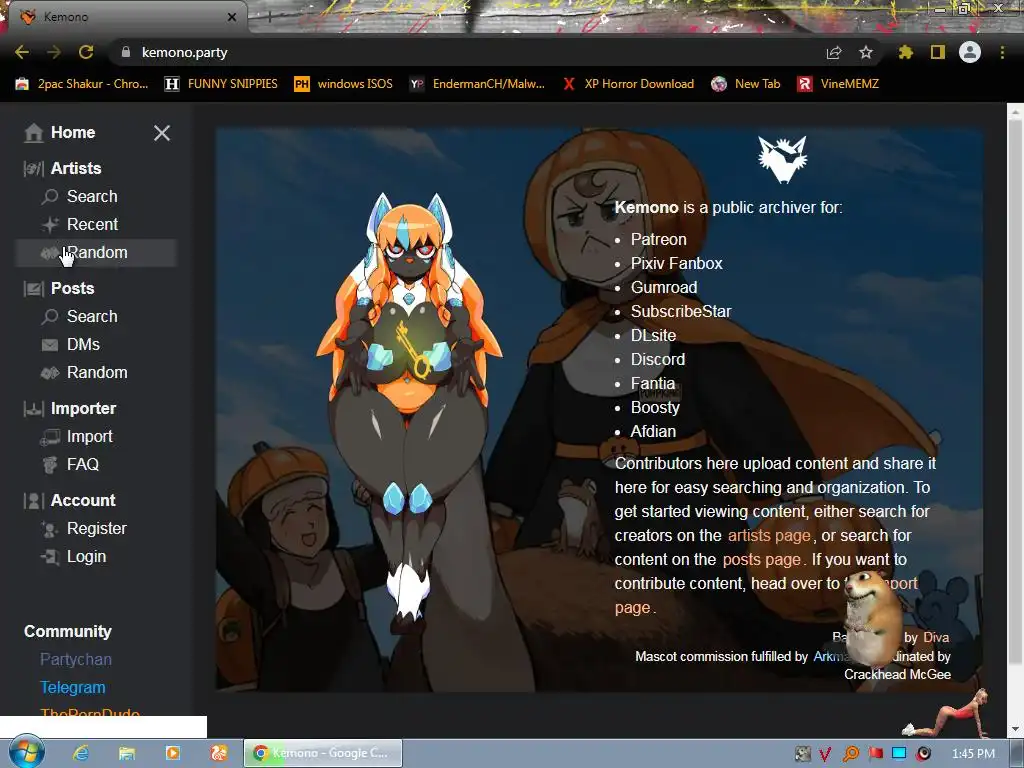This screenshot has height=768, width=1024.
Task: Open the Windows Start menu
Action: coord(26,752)
